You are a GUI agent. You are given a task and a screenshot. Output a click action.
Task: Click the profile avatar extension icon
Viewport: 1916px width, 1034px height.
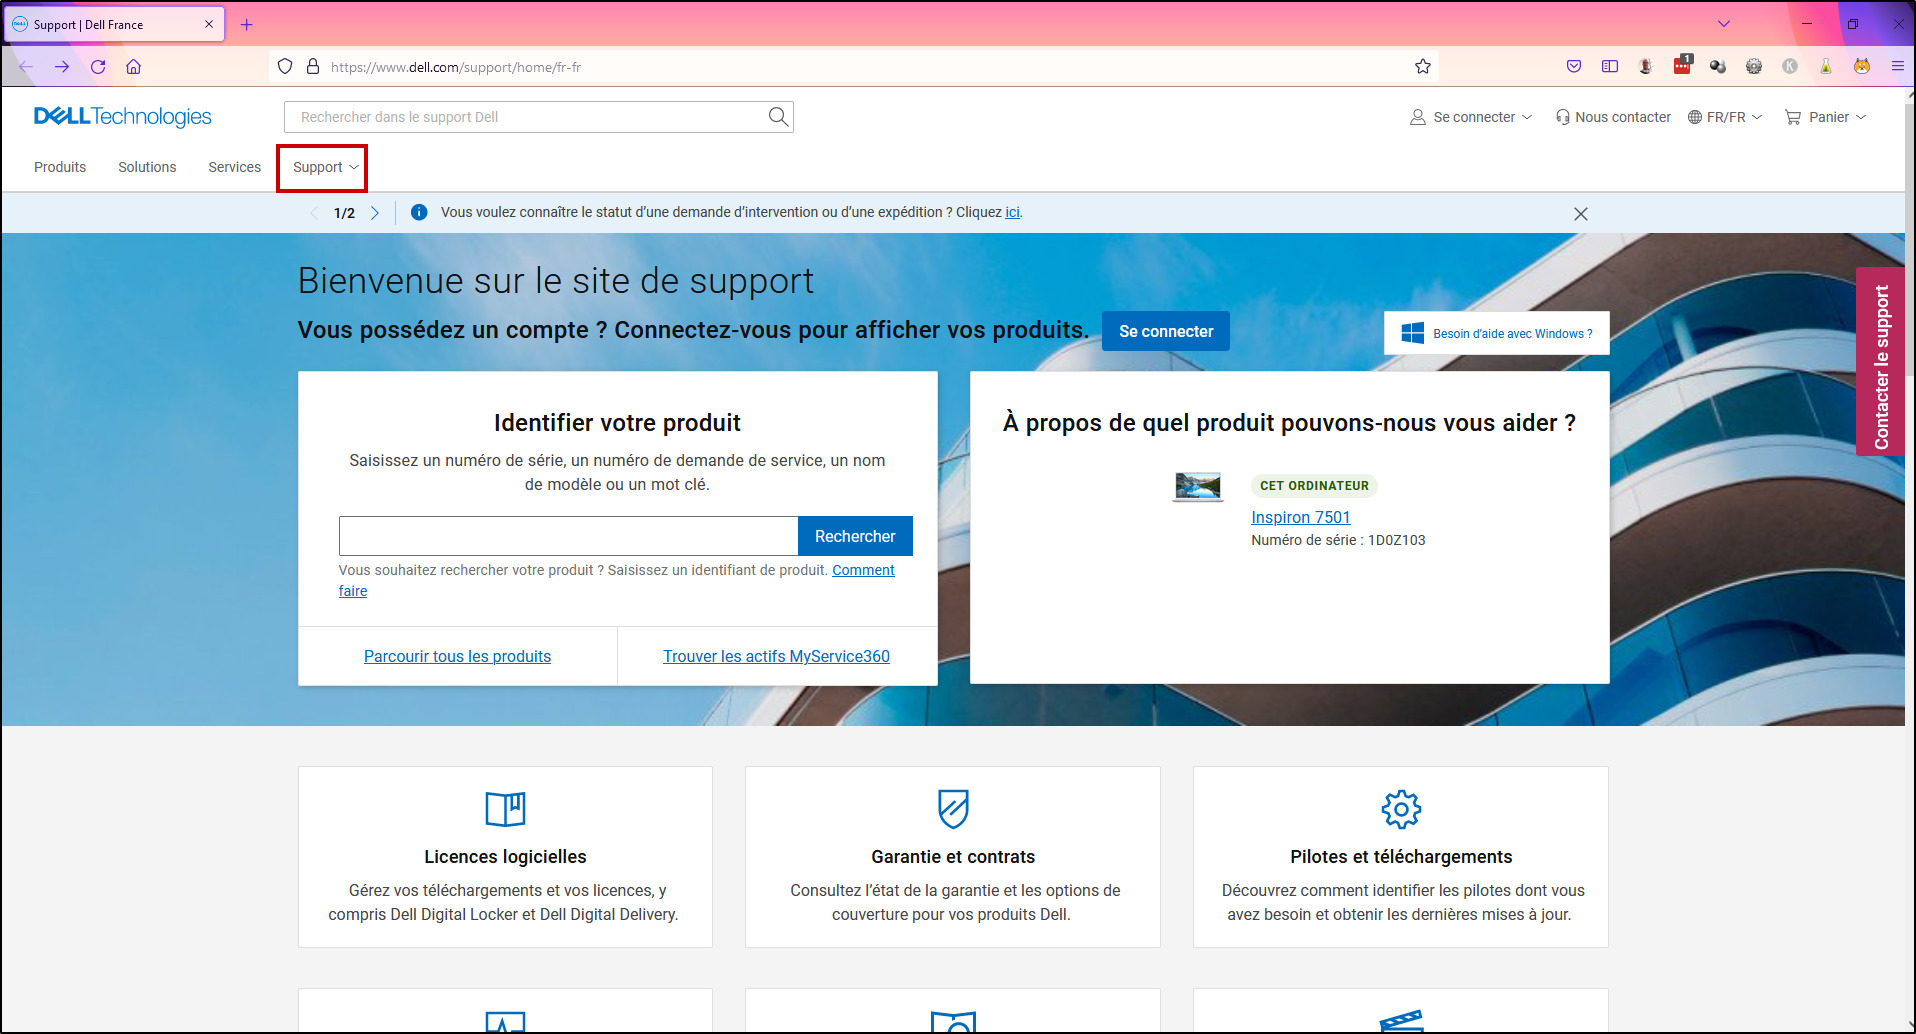coord(1646,67)
